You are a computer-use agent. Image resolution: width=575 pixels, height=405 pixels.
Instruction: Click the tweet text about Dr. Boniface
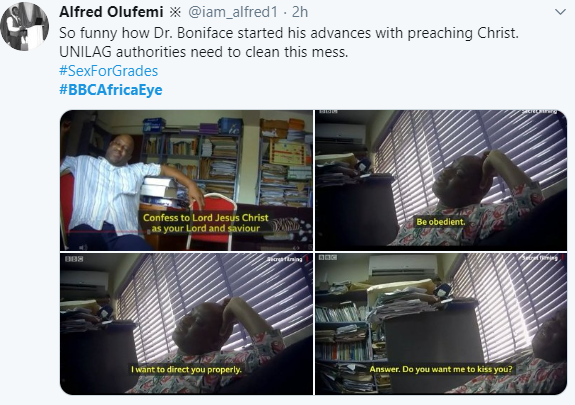click(x=289, y=43)
